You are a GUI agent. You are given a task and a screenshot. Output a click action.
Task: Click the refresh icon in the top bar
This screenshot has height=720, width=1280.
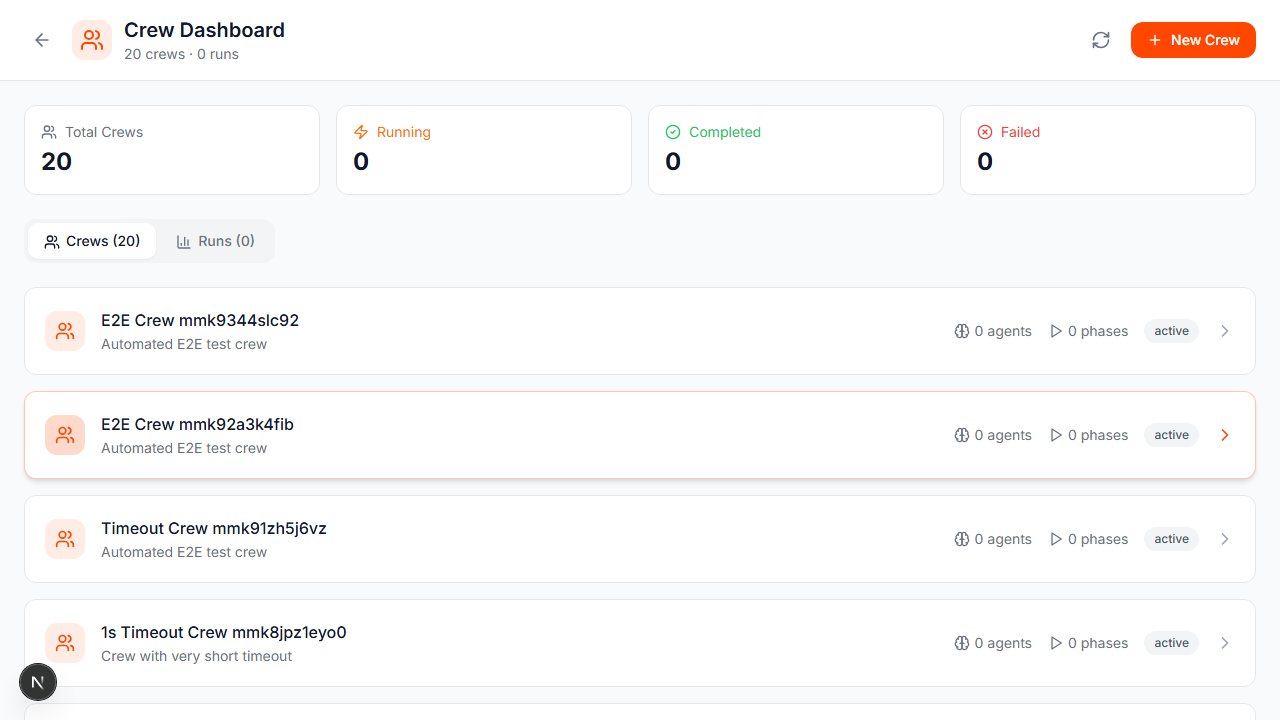click(1101, 39)
